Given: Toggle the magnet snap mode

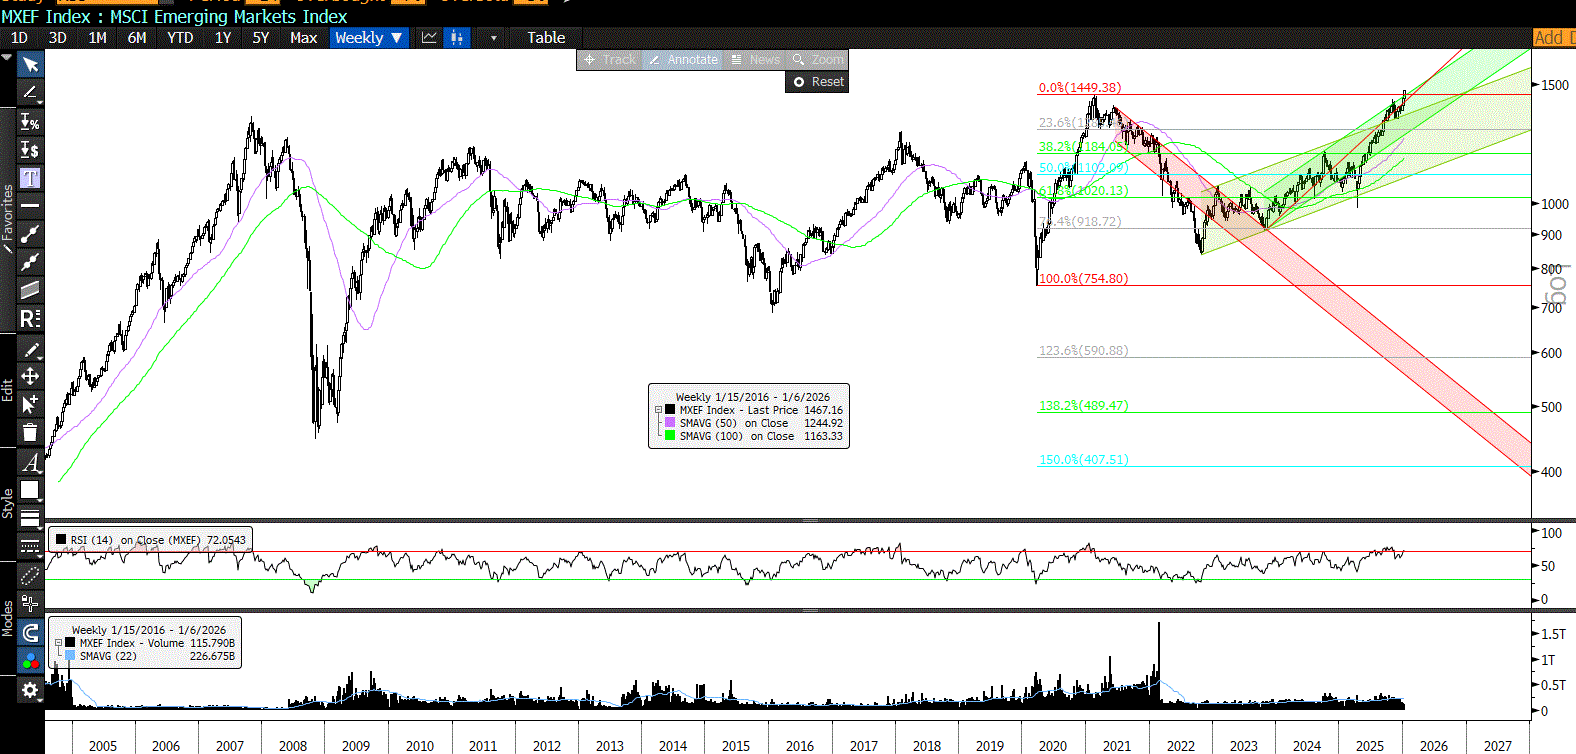Looking at the screenshot, I should click(x=30, y=632).
